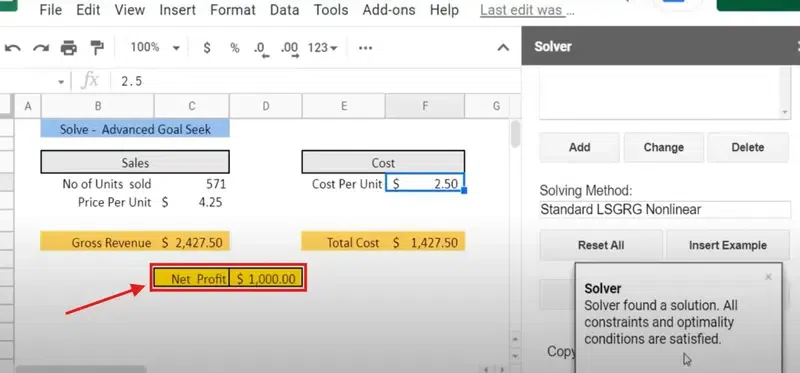Activate the paint format tool
The image size is (800, 373).
coord(96,48)
